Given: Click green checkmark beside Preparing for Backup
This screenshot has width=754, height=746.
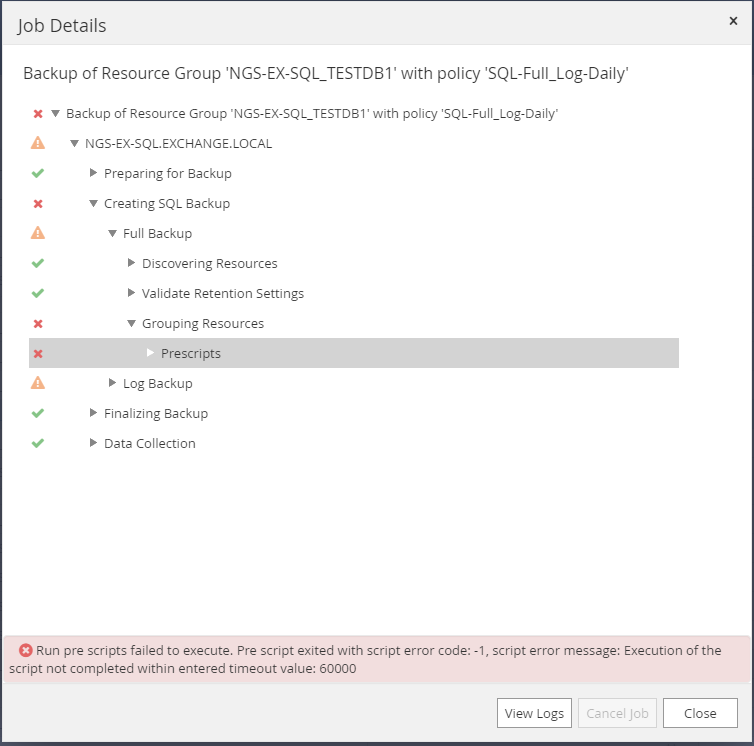Looking at the screenshot, I should [38, 174].
